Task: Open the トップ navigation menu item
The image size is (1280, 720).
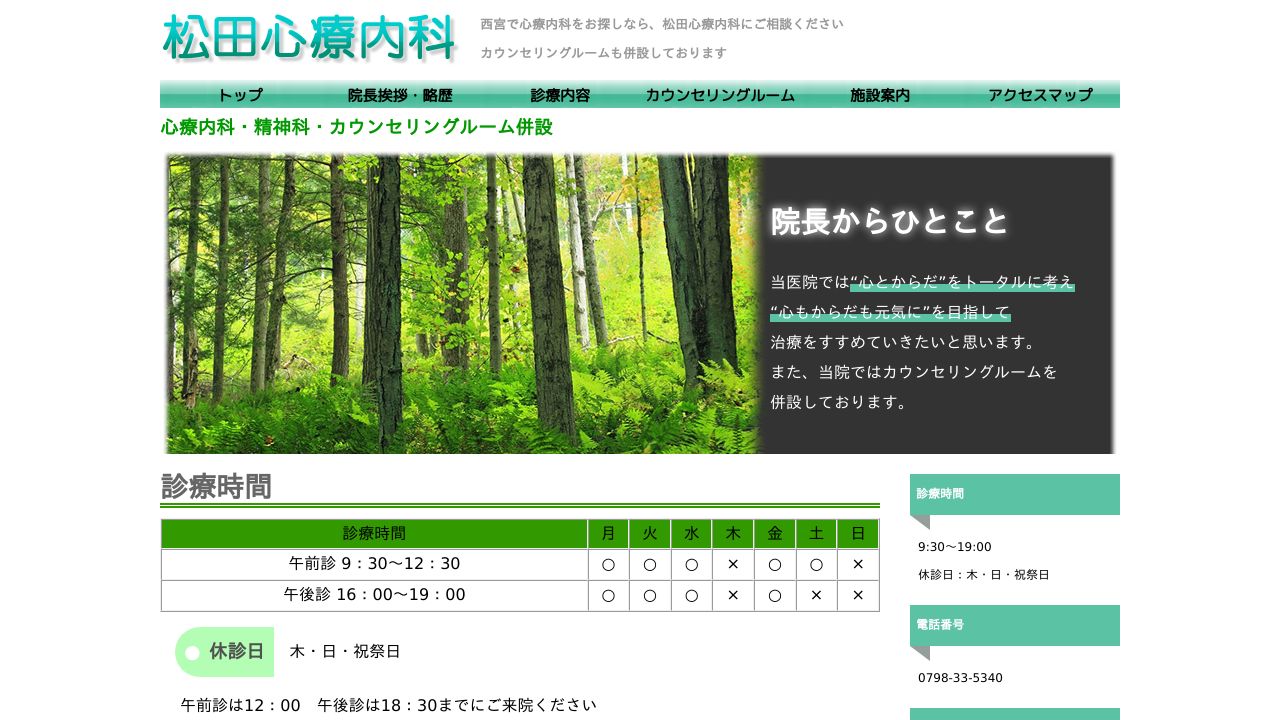Action: 239,95
